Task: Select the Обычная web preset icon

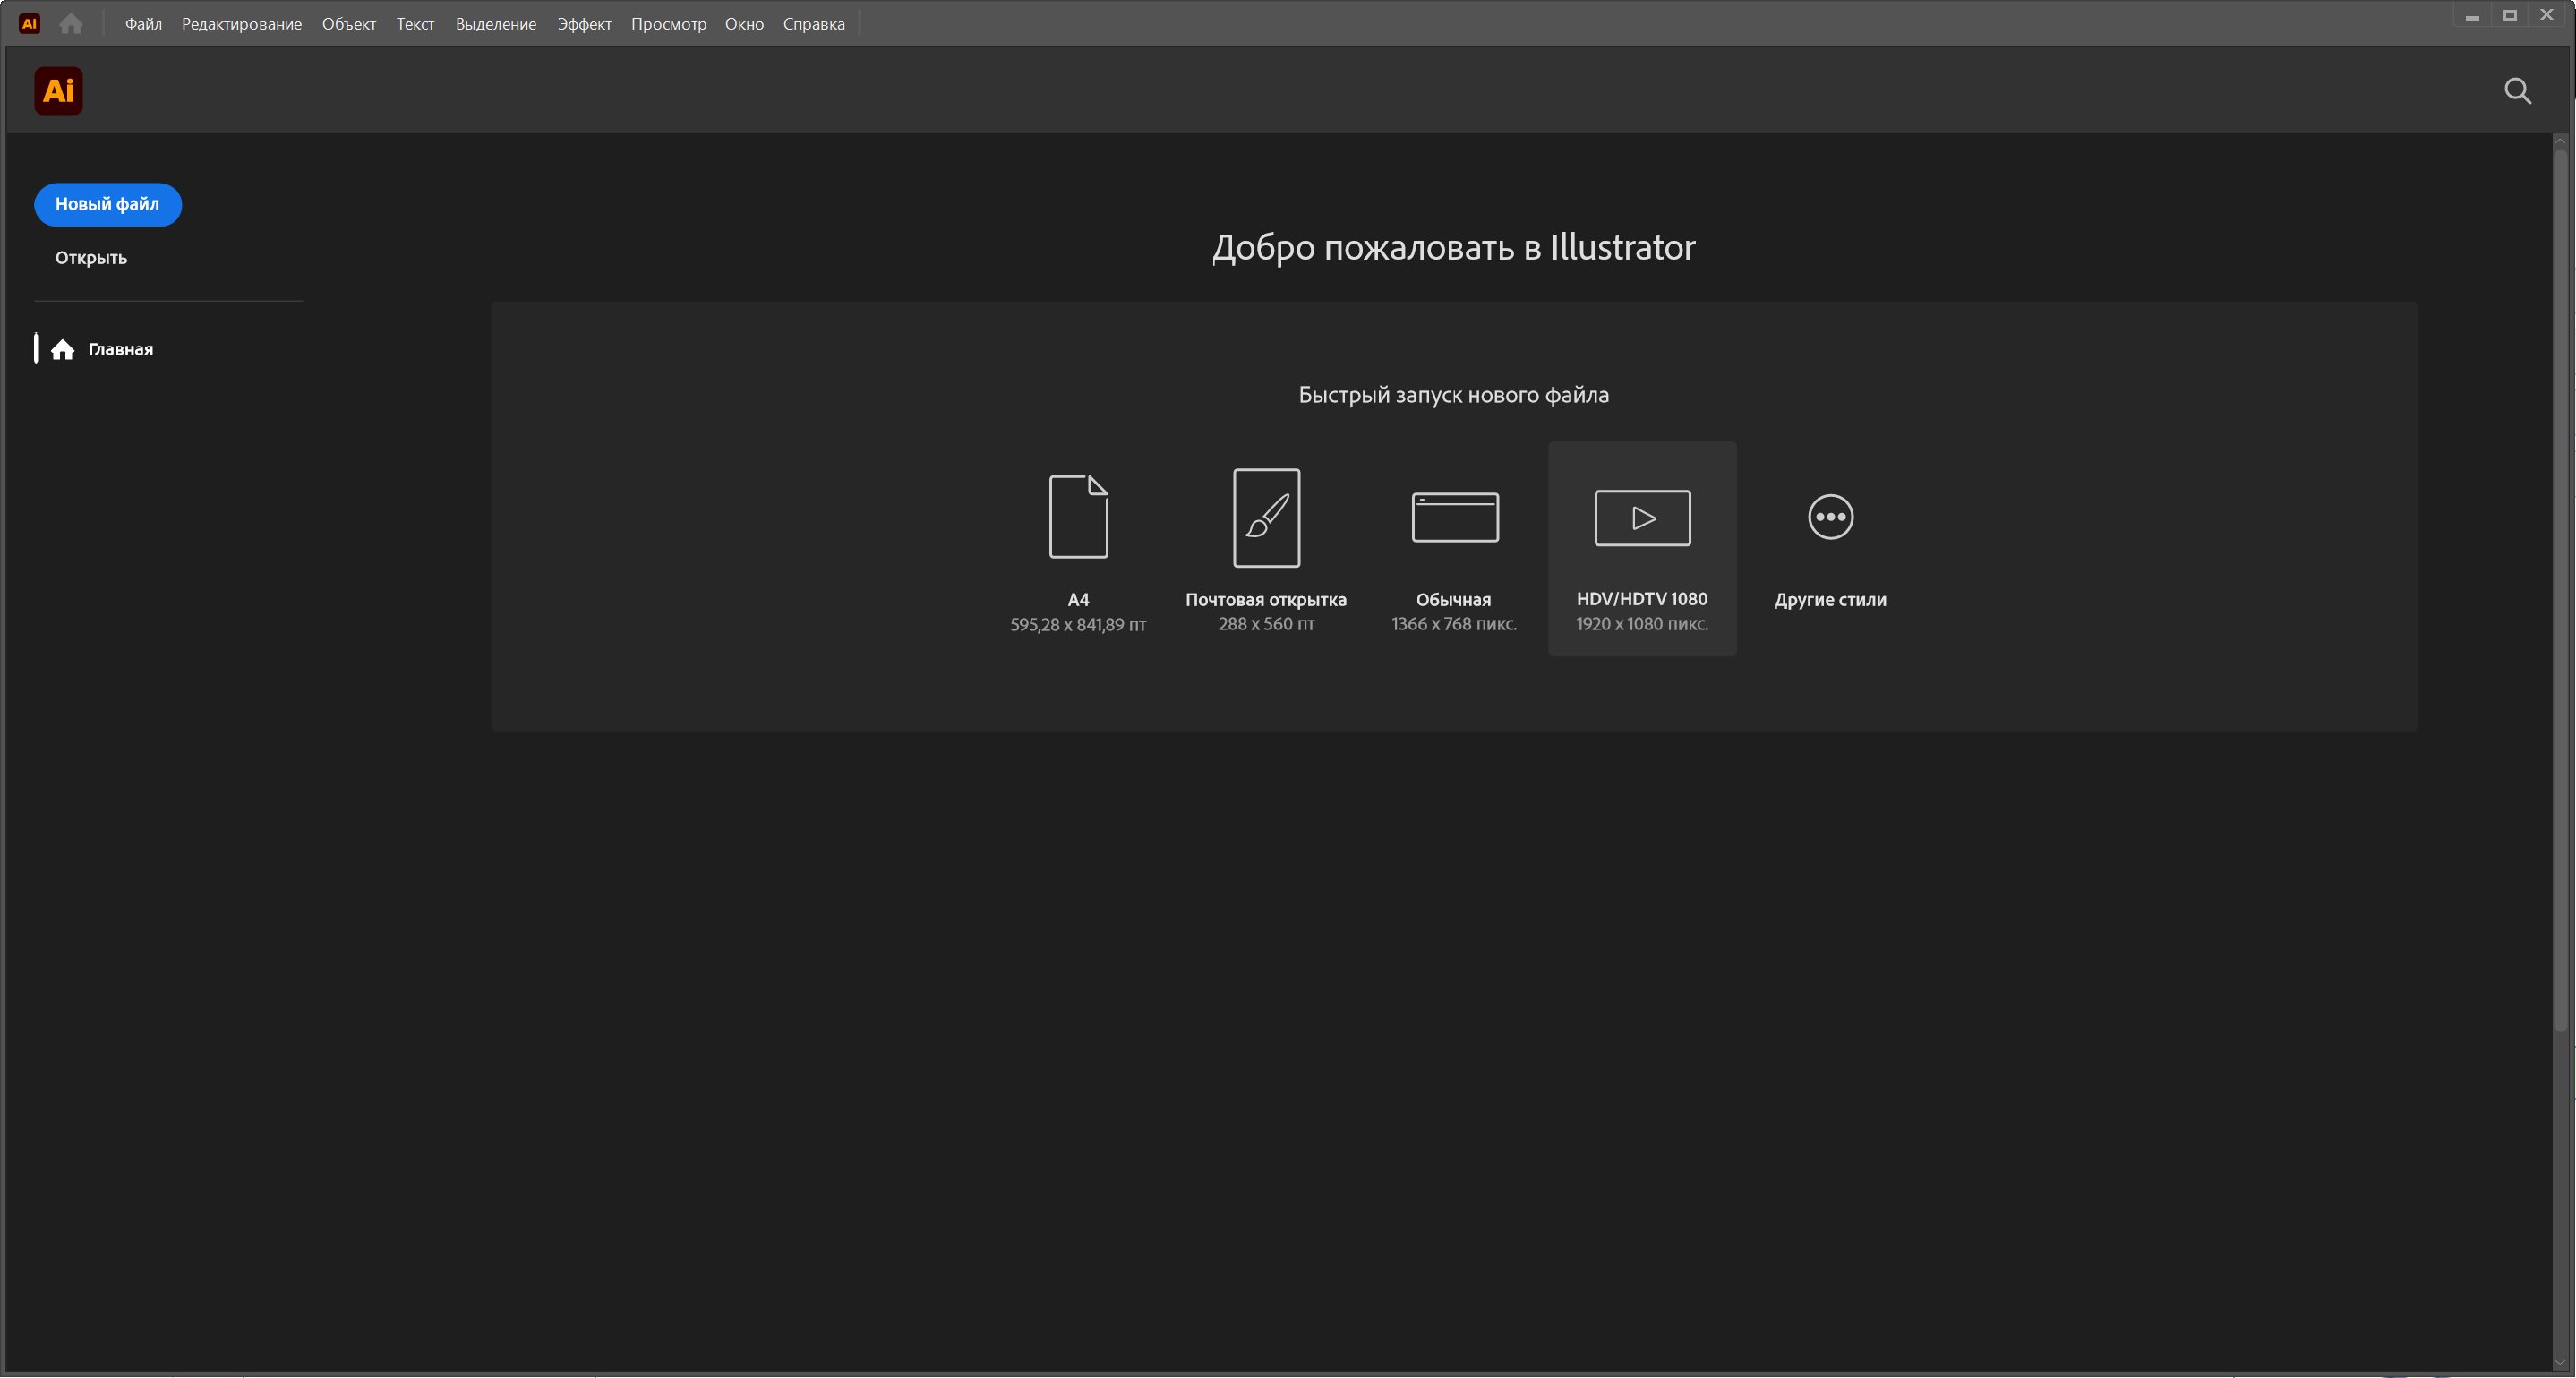Action: pyautogui.click(x=1454, y=517)
